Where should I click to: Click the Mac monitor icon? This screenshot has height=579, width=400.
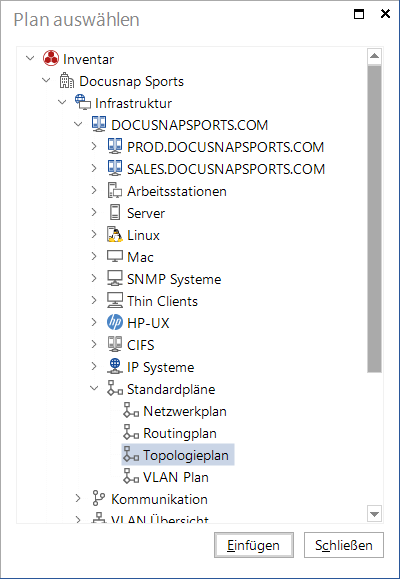115,256
